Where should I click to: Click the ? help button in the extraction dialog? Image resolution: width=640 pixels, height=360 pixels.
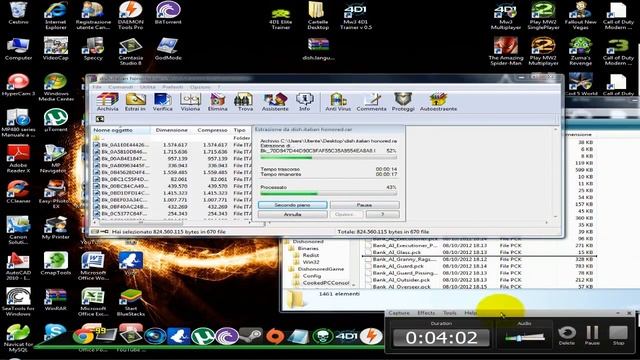[x=382, y=214]
